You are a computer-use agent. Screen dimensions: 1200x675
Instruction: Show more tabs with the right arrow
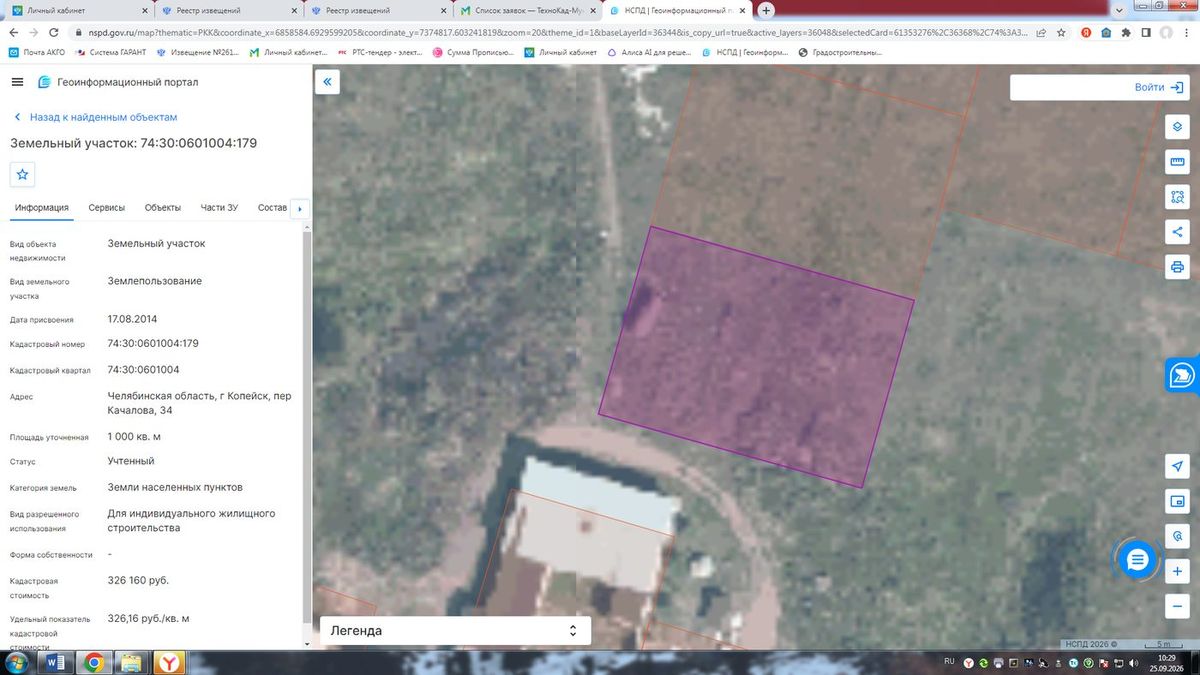click(300, 208)
